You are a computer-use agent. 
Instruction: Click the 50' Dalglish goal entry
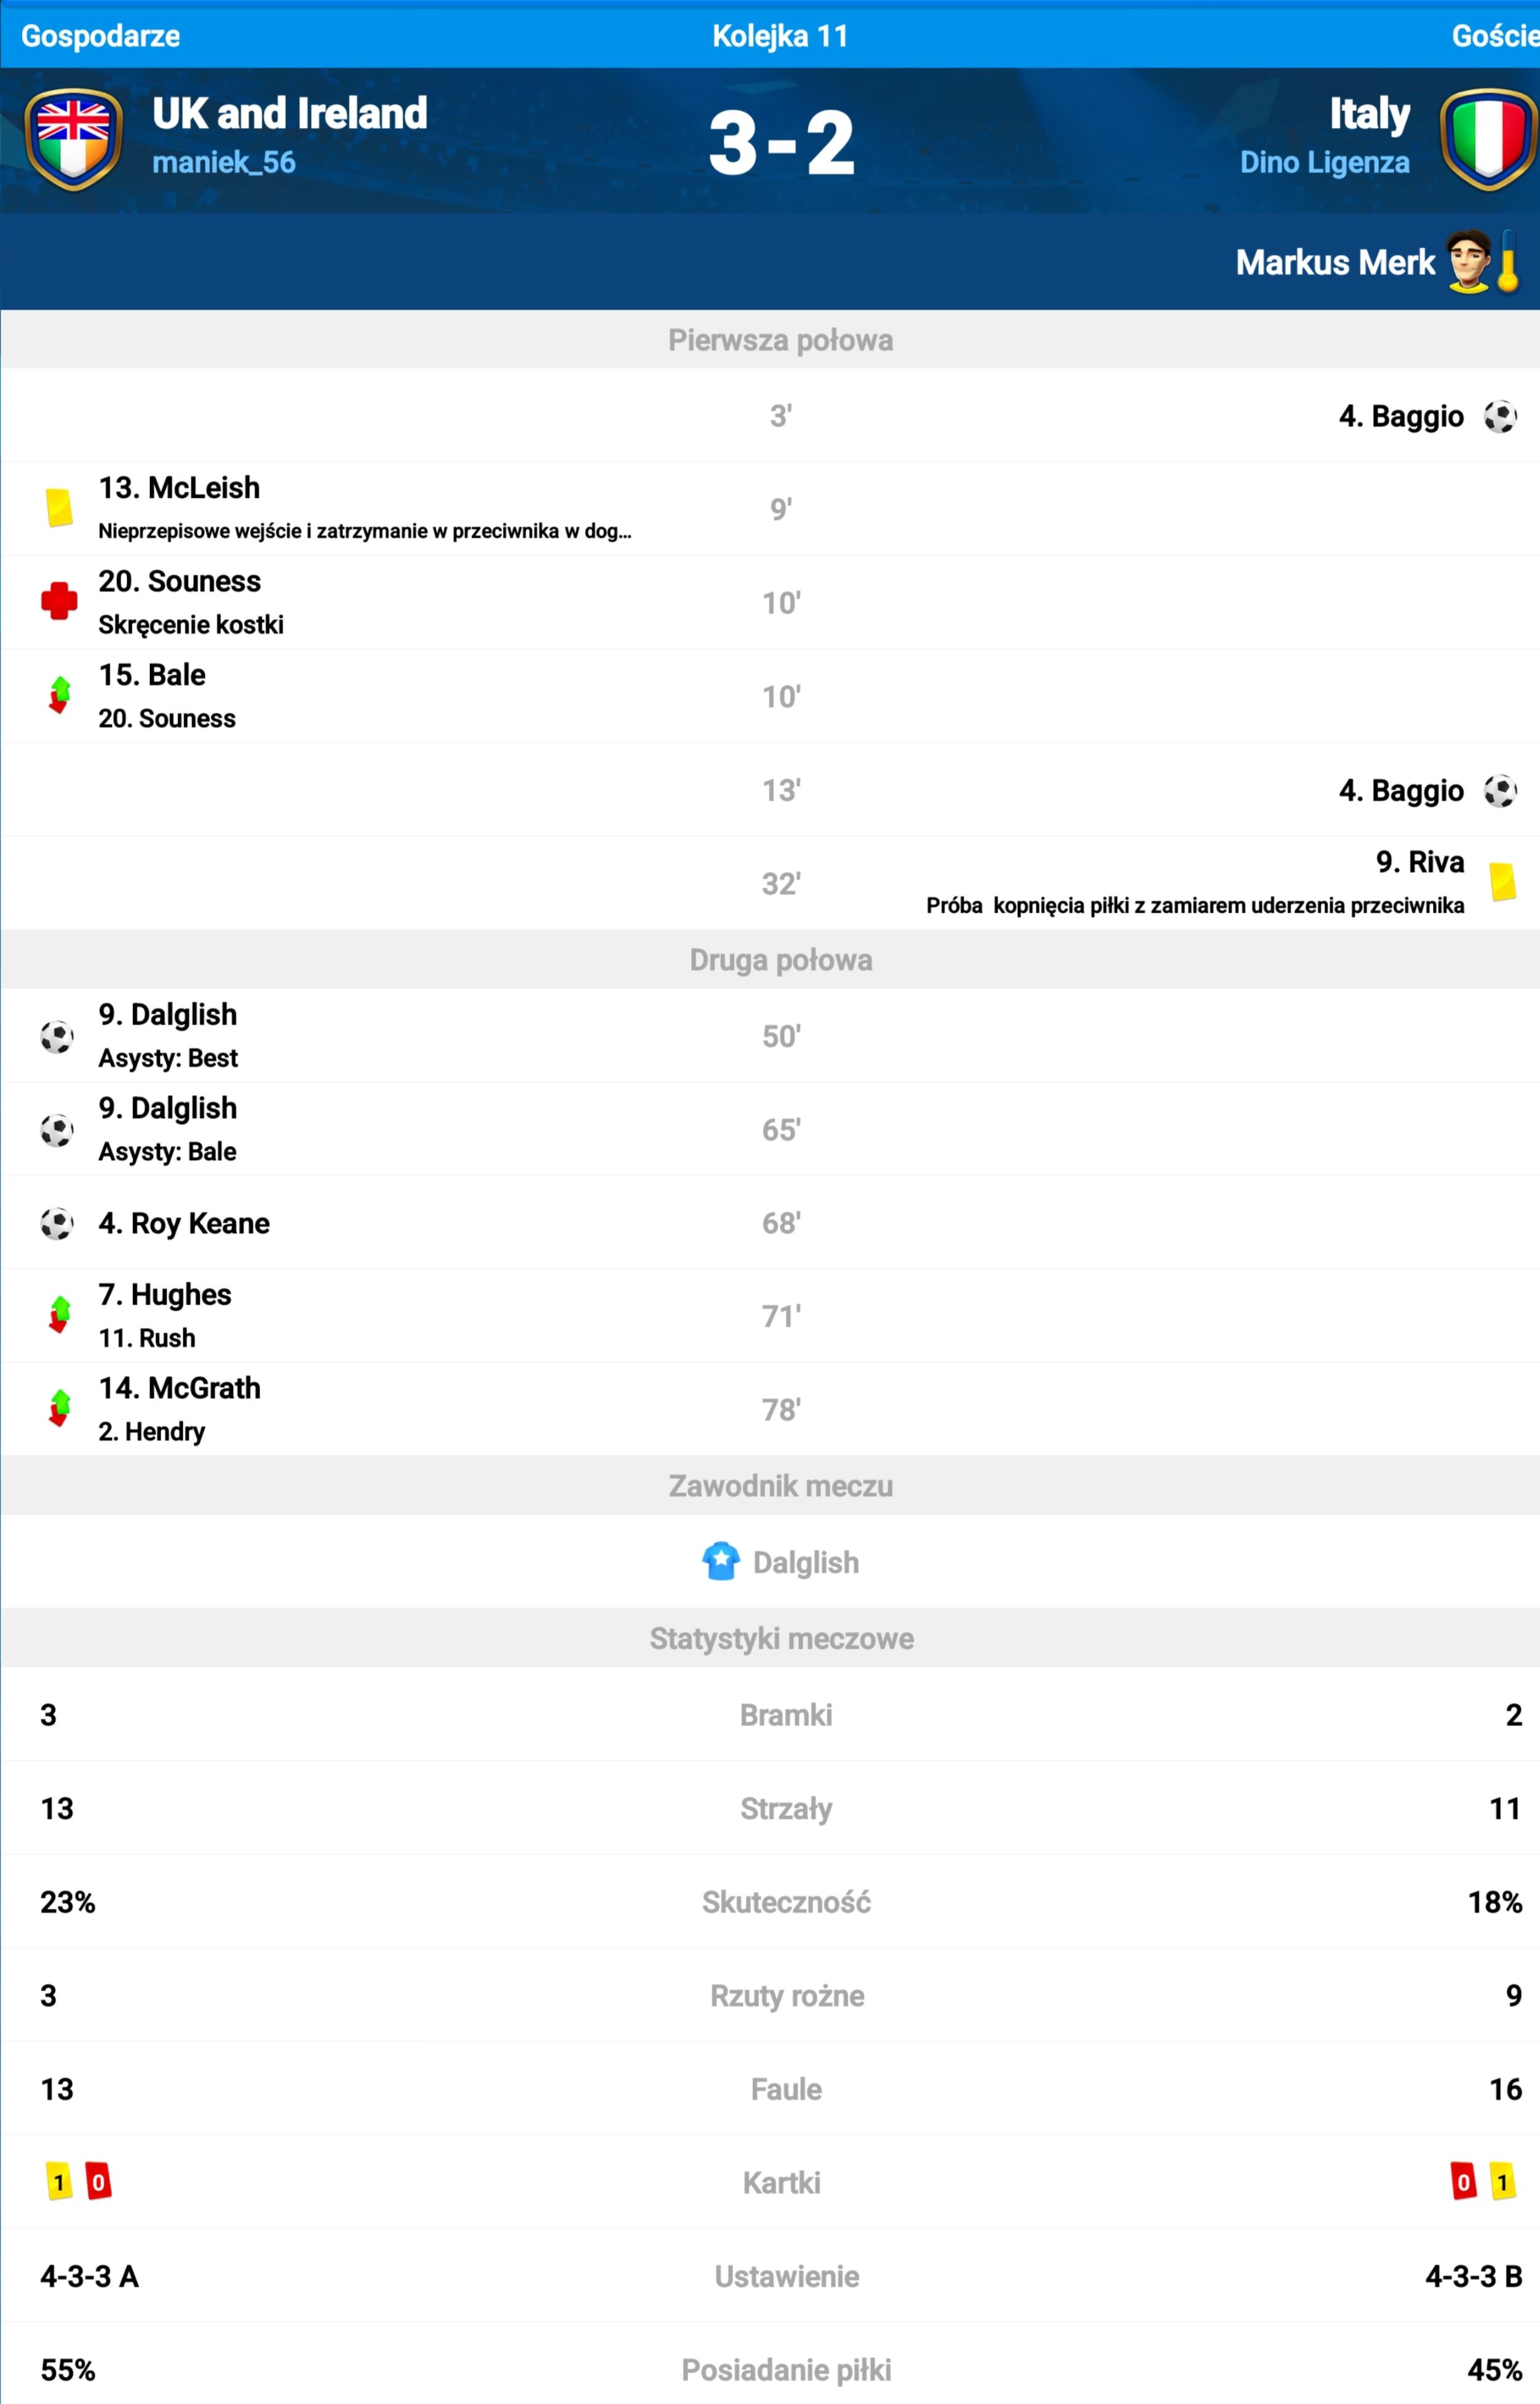770,1036
